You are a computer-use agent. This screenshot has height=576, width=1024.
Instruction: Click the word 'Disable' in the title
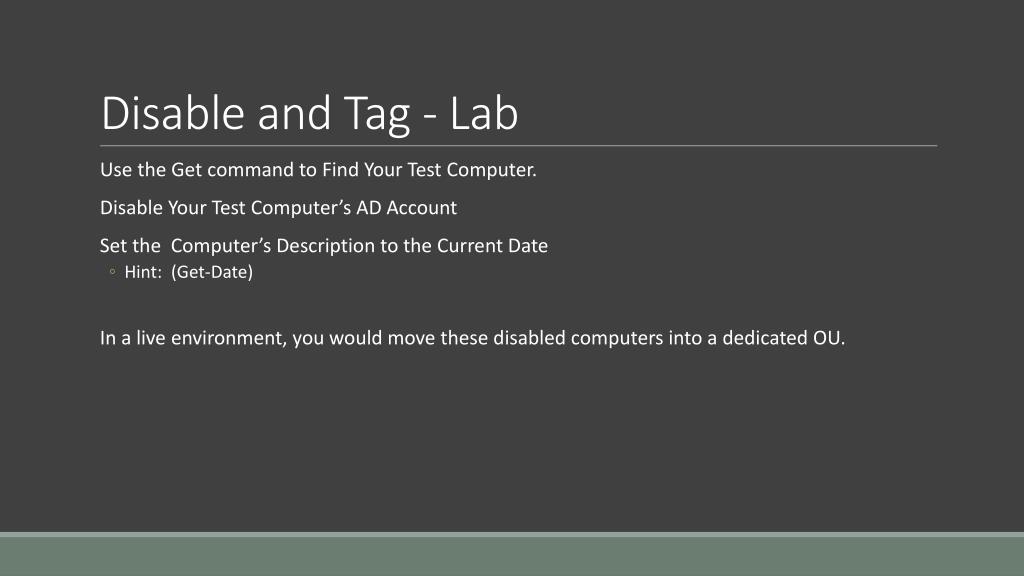(x=173, y=114)
